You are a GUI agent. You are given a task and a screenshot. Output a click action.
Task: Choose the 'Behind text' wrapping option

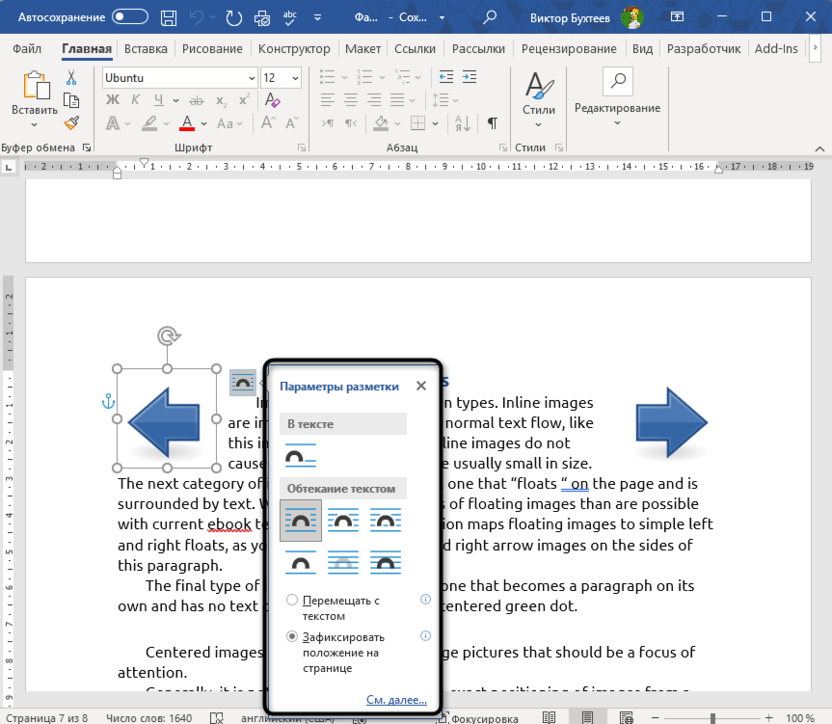344,563
